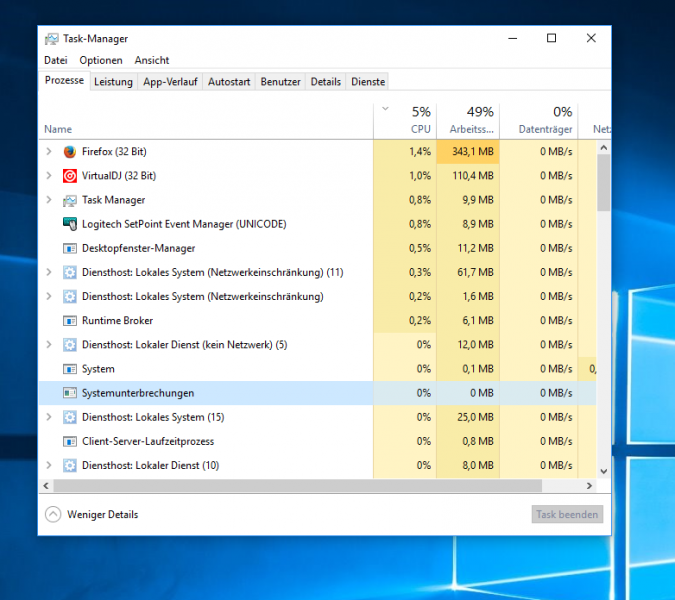
Task: Open the Optionen menu
Action: pos(101,60)
